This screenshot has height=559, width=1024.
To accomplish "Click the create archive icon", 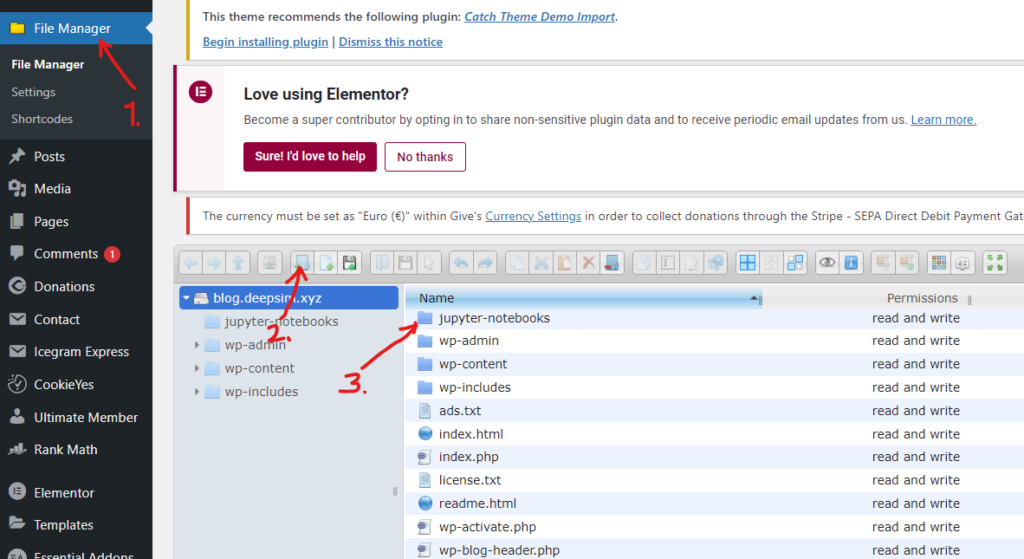I will point(906,263).
